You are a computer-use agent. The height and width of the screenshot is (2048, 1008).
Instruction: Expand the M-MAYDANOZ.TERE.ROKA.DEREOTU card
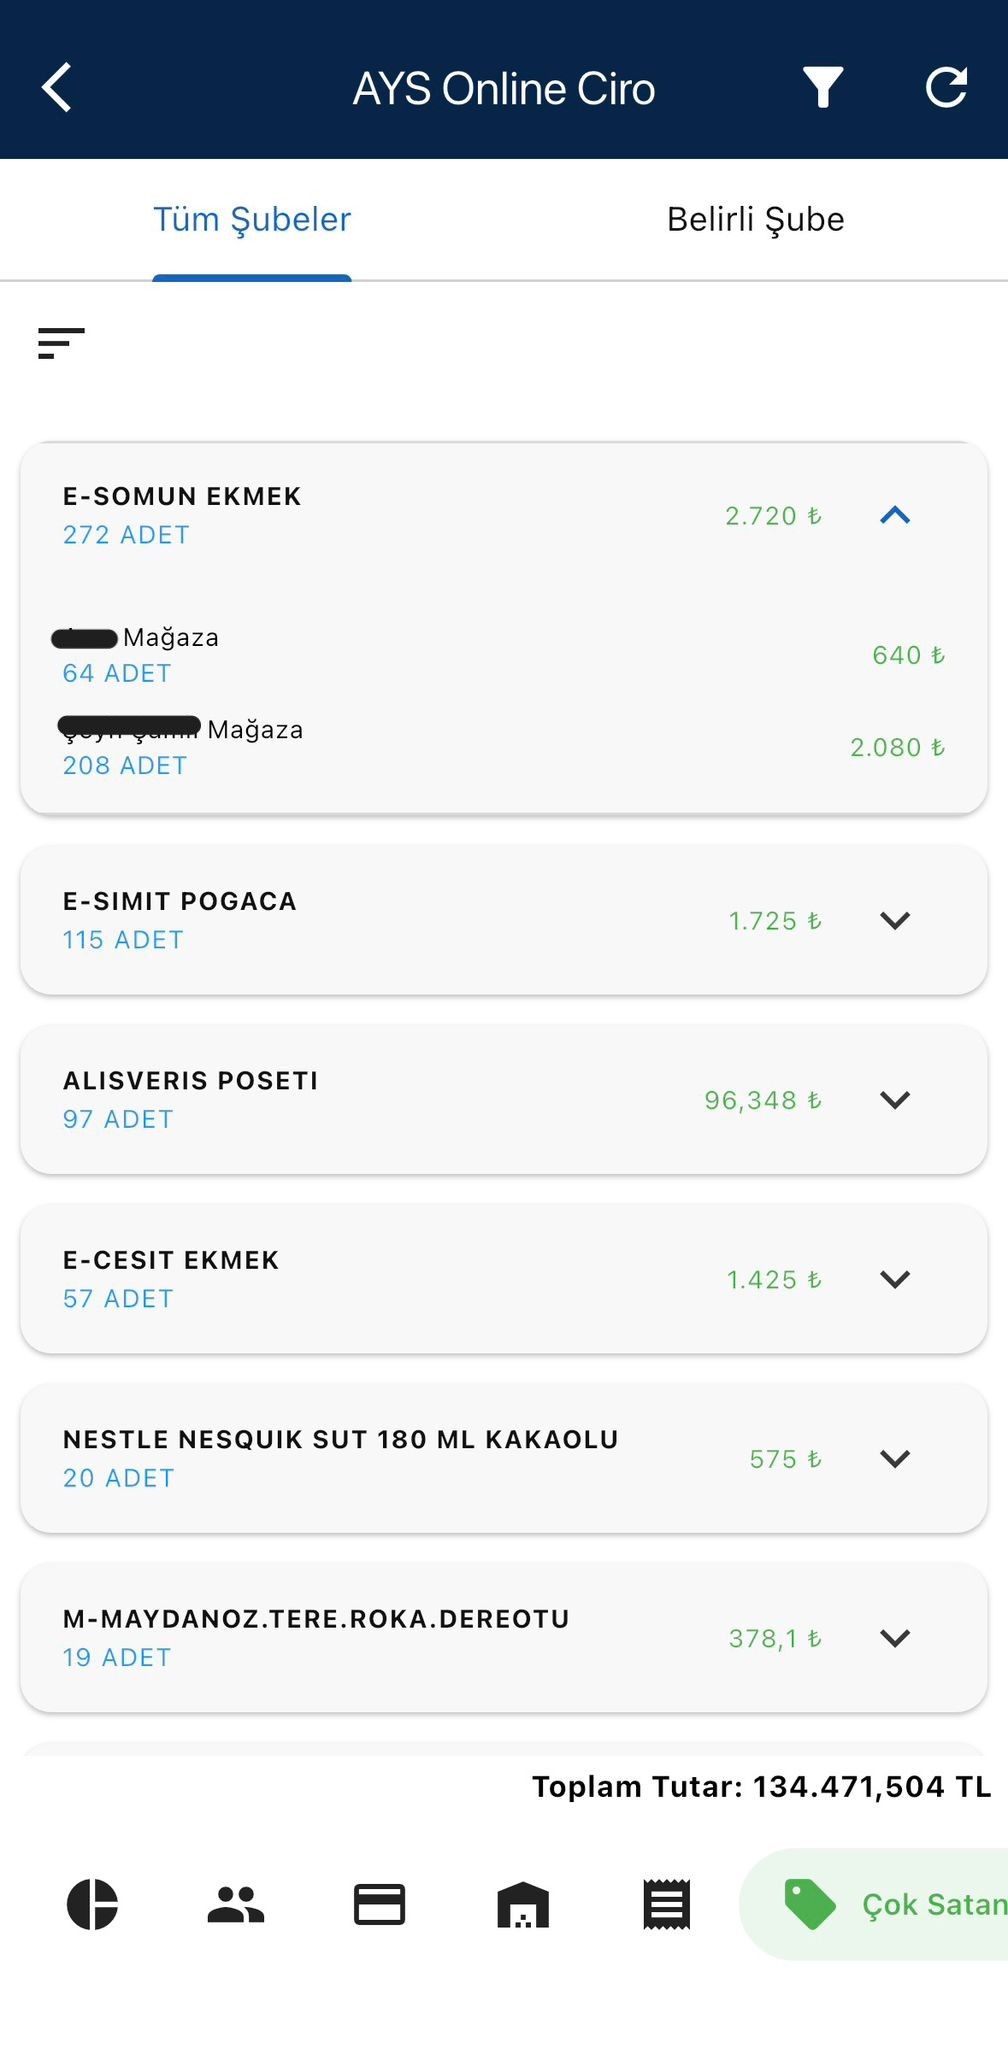click(895, 1638)
